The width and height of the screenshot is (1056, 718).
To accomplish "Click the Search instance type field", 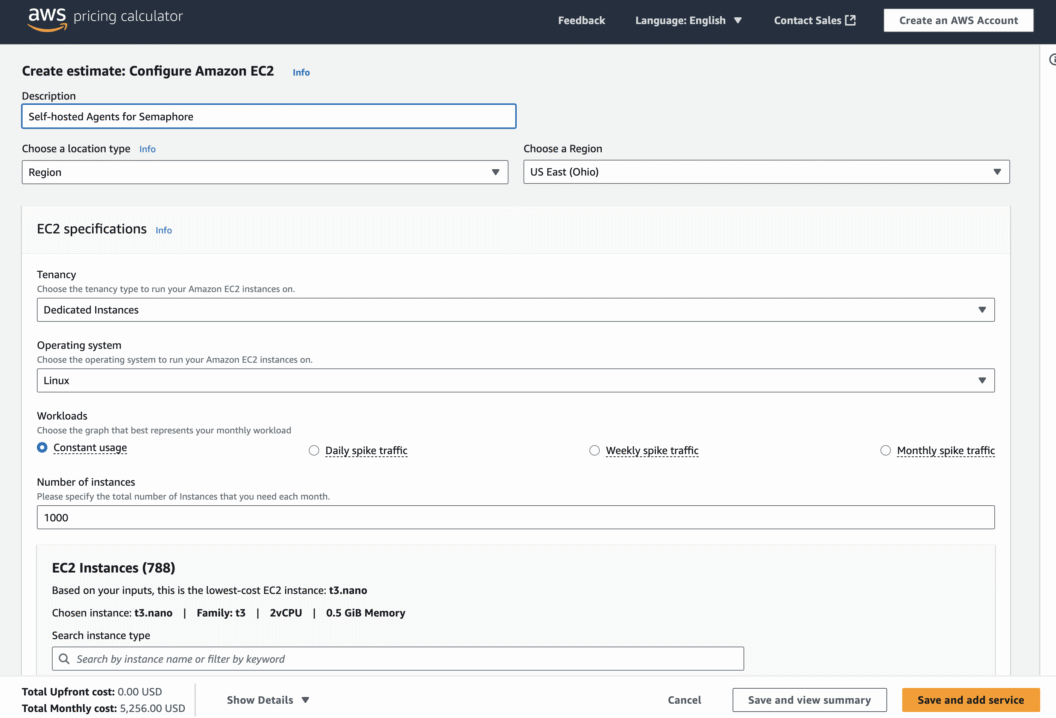I will [x=398, y=659].
